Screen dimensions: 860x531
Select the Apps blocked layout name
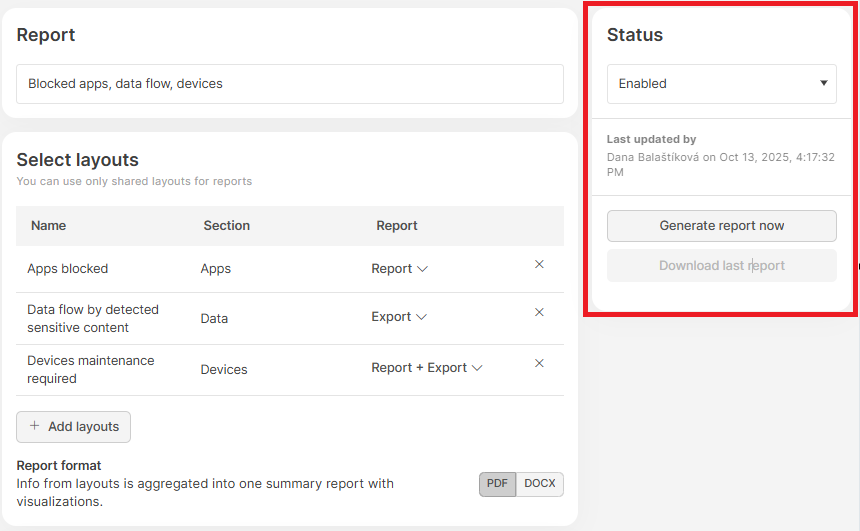(67, 269)
